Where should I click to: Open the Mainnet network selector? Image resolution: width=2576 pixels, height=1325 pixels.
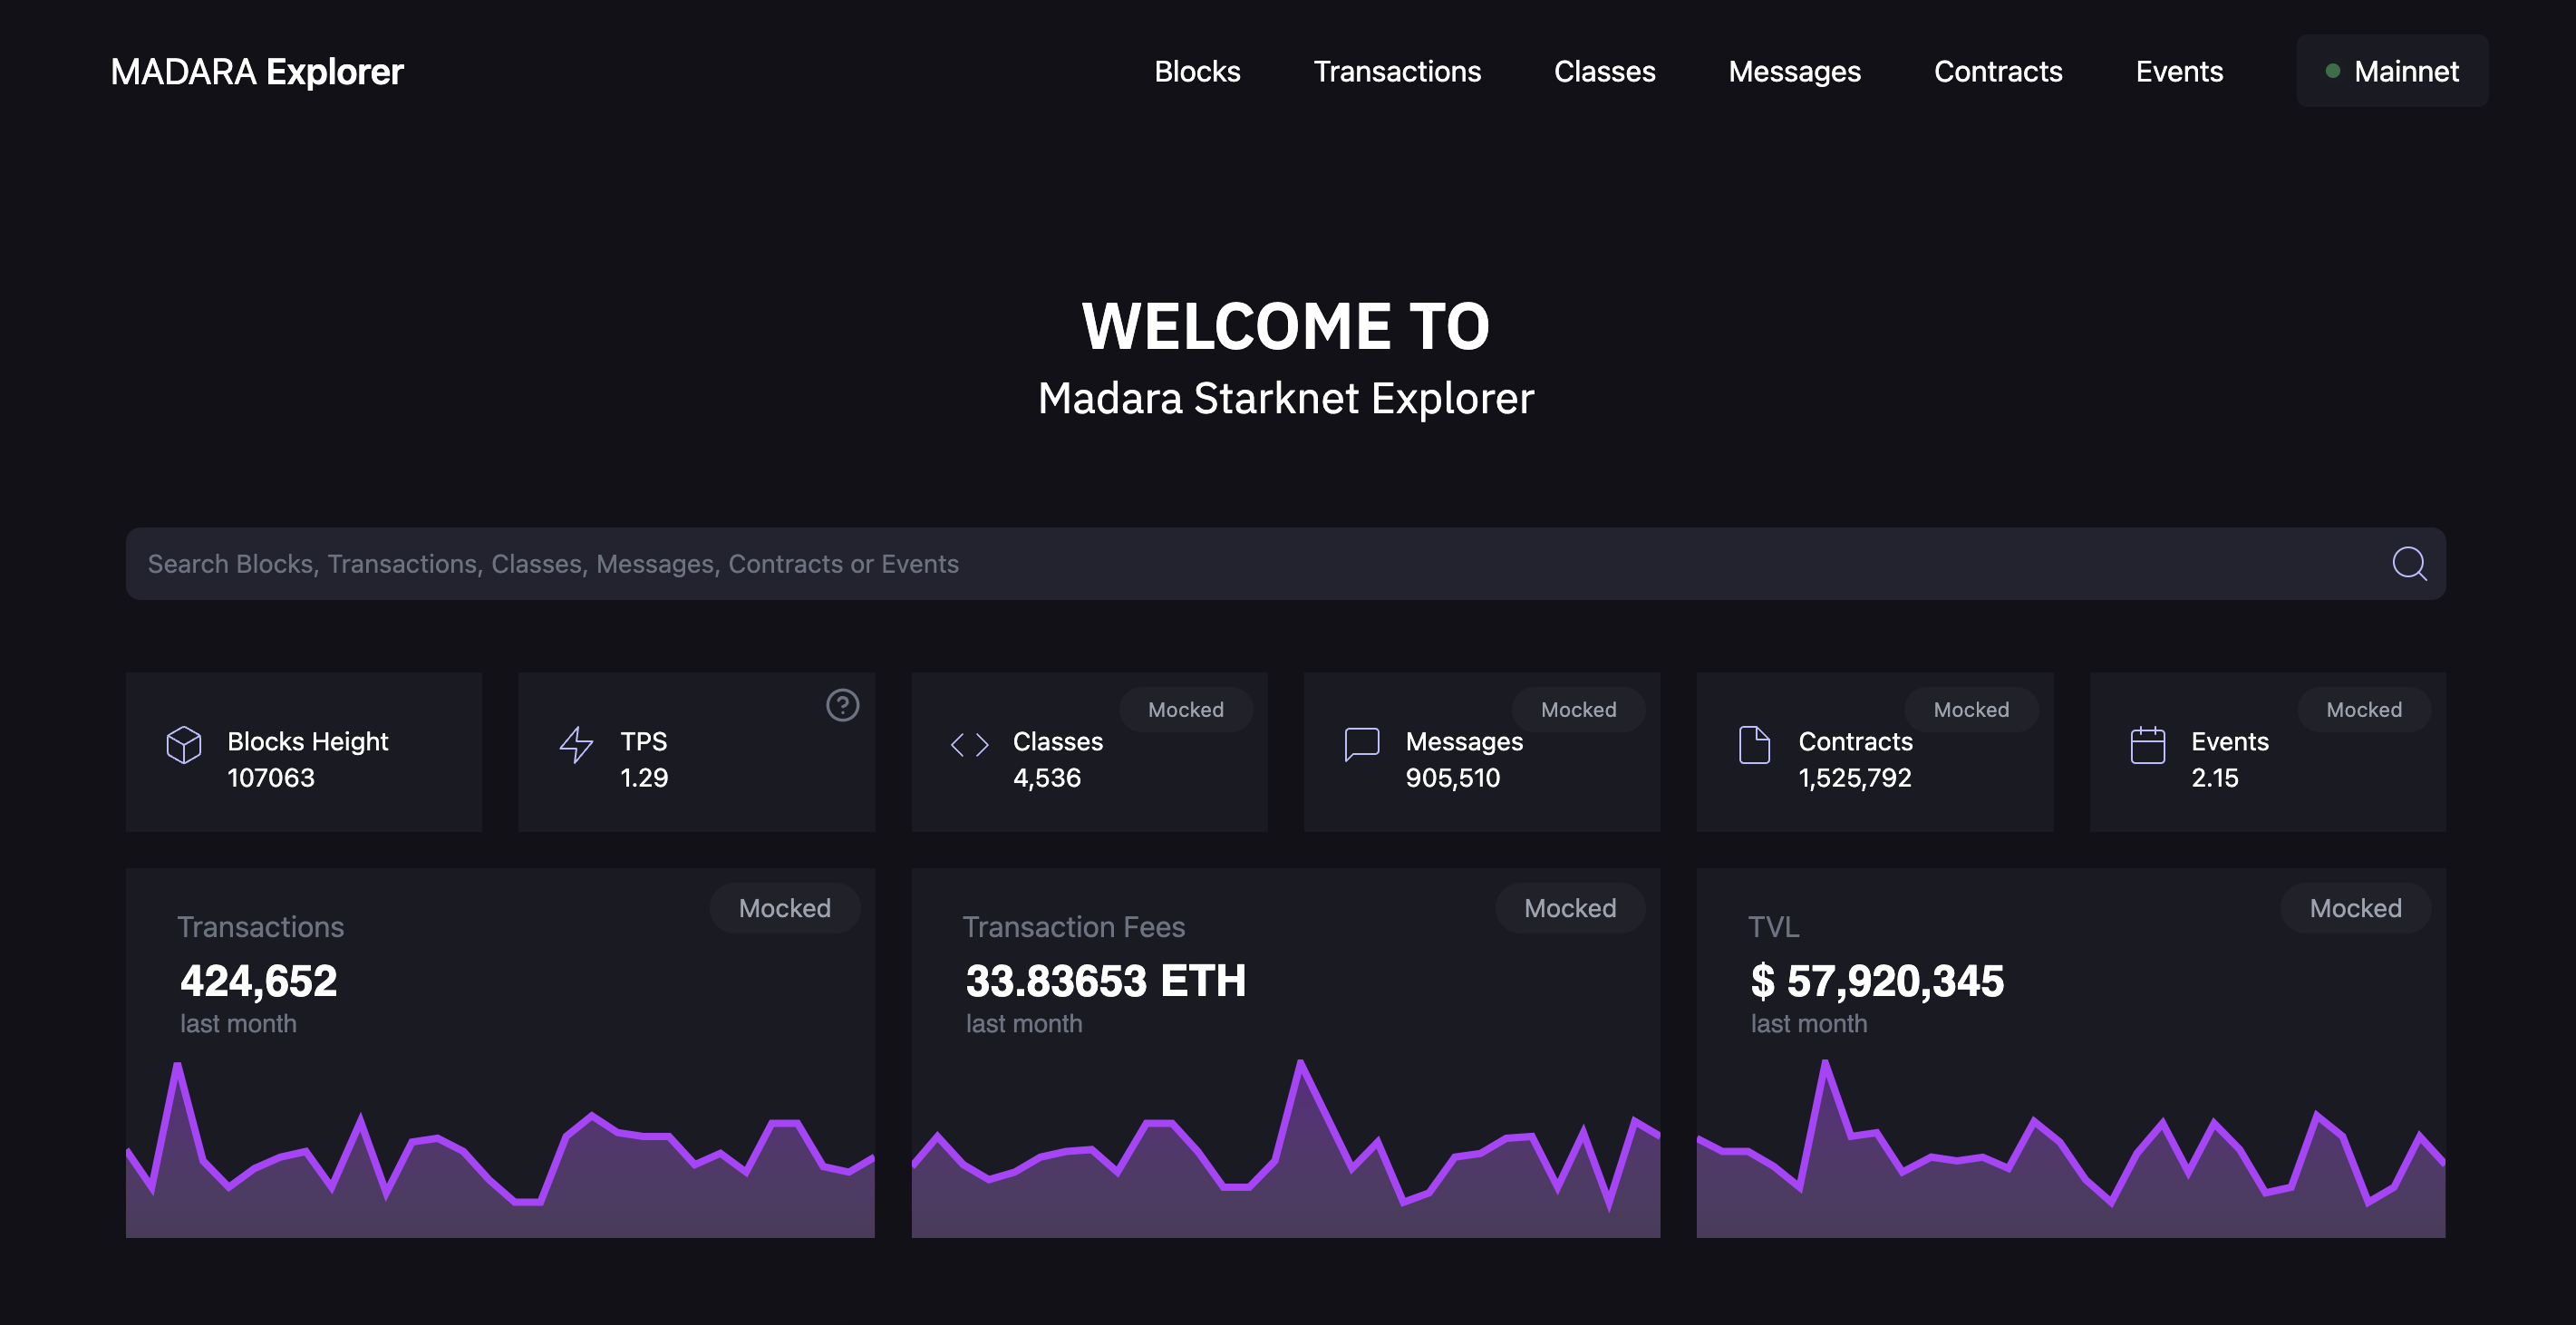[x=2392, y=71]
